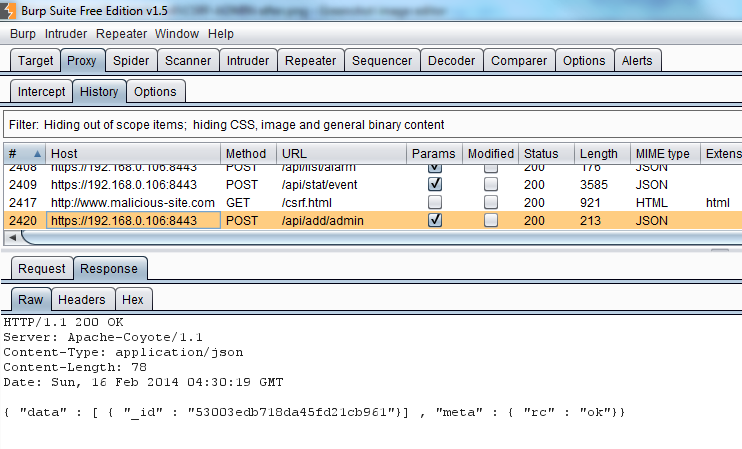Open the Repeater menu in menu bar
Screen dimensions: 742x449
121,34
